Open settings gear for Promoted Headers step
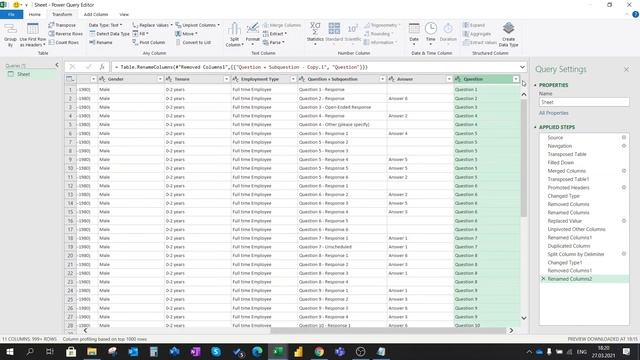Image resolution: width=640 pixels, height=360 pixels. pyautogui.click(x=624, y=187)
